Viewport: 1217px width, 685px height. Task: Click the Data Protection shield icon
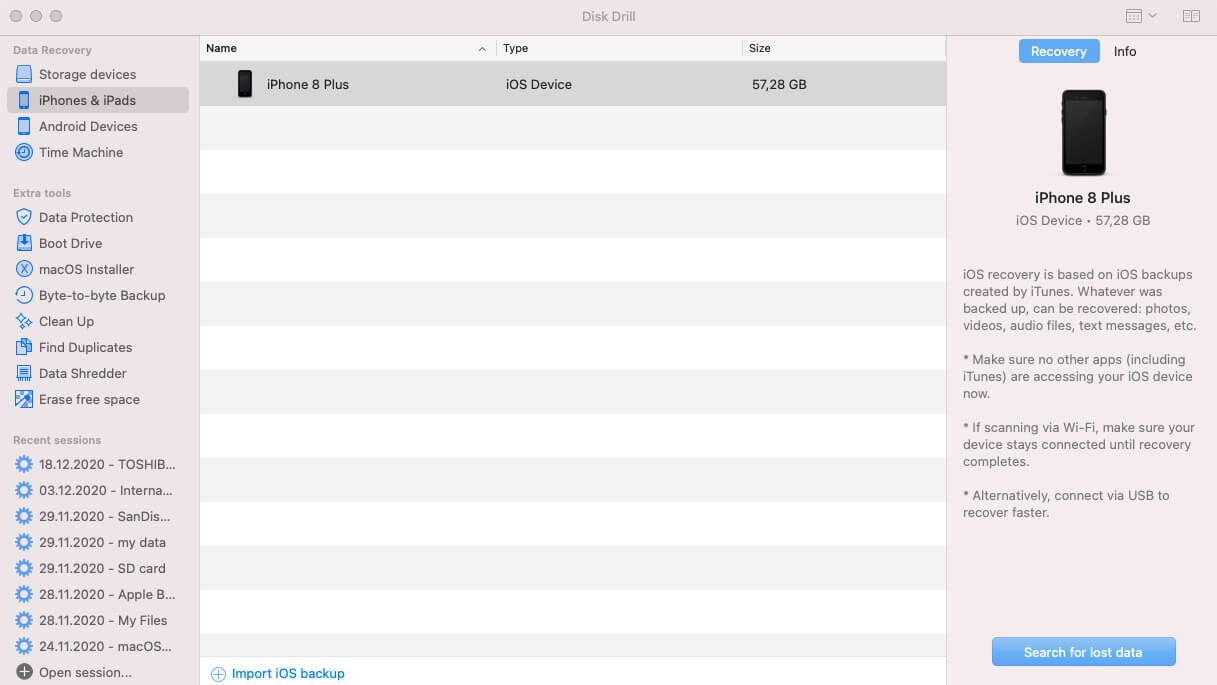click(x=24, y=217)
